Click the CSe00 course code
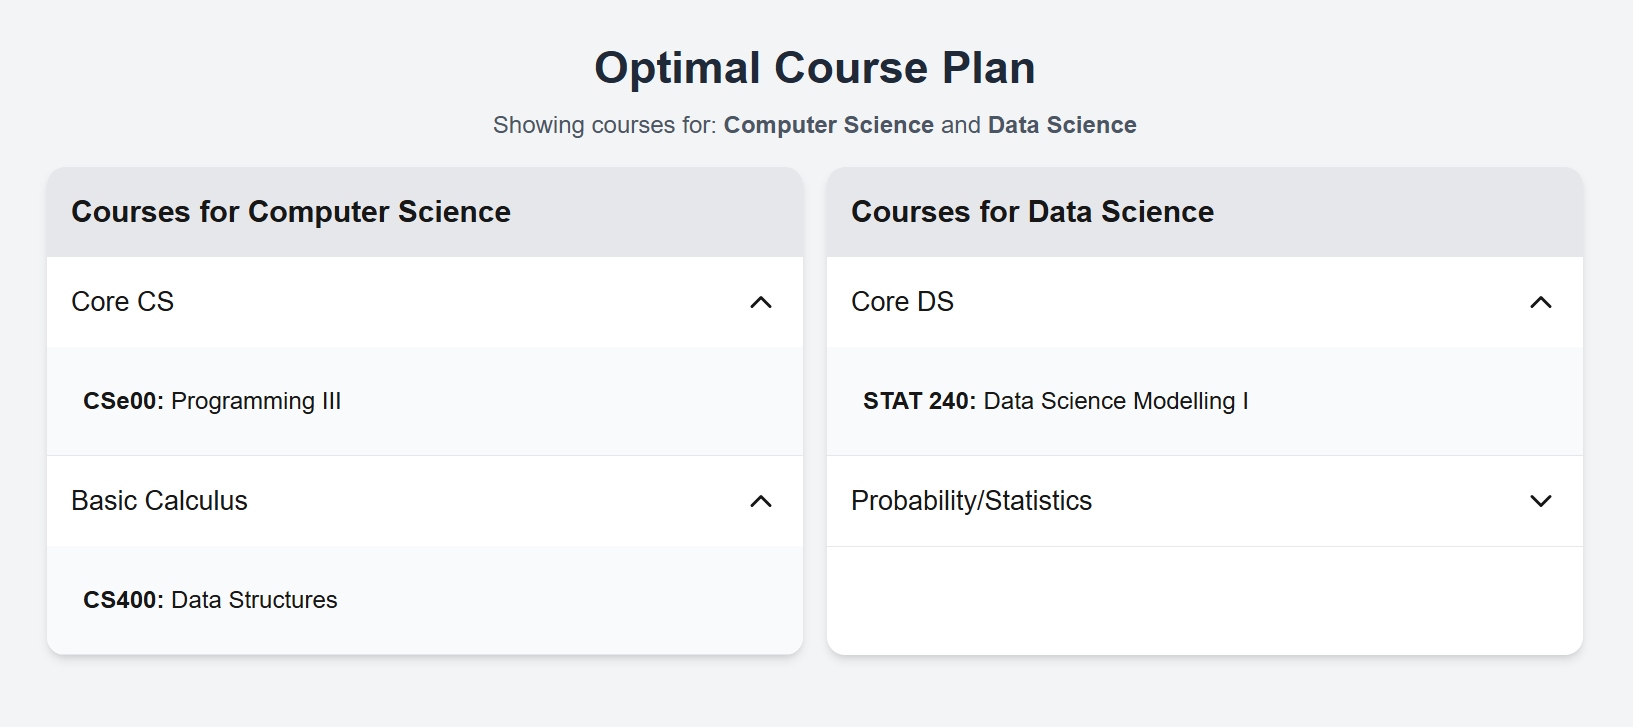 [123, 401]
